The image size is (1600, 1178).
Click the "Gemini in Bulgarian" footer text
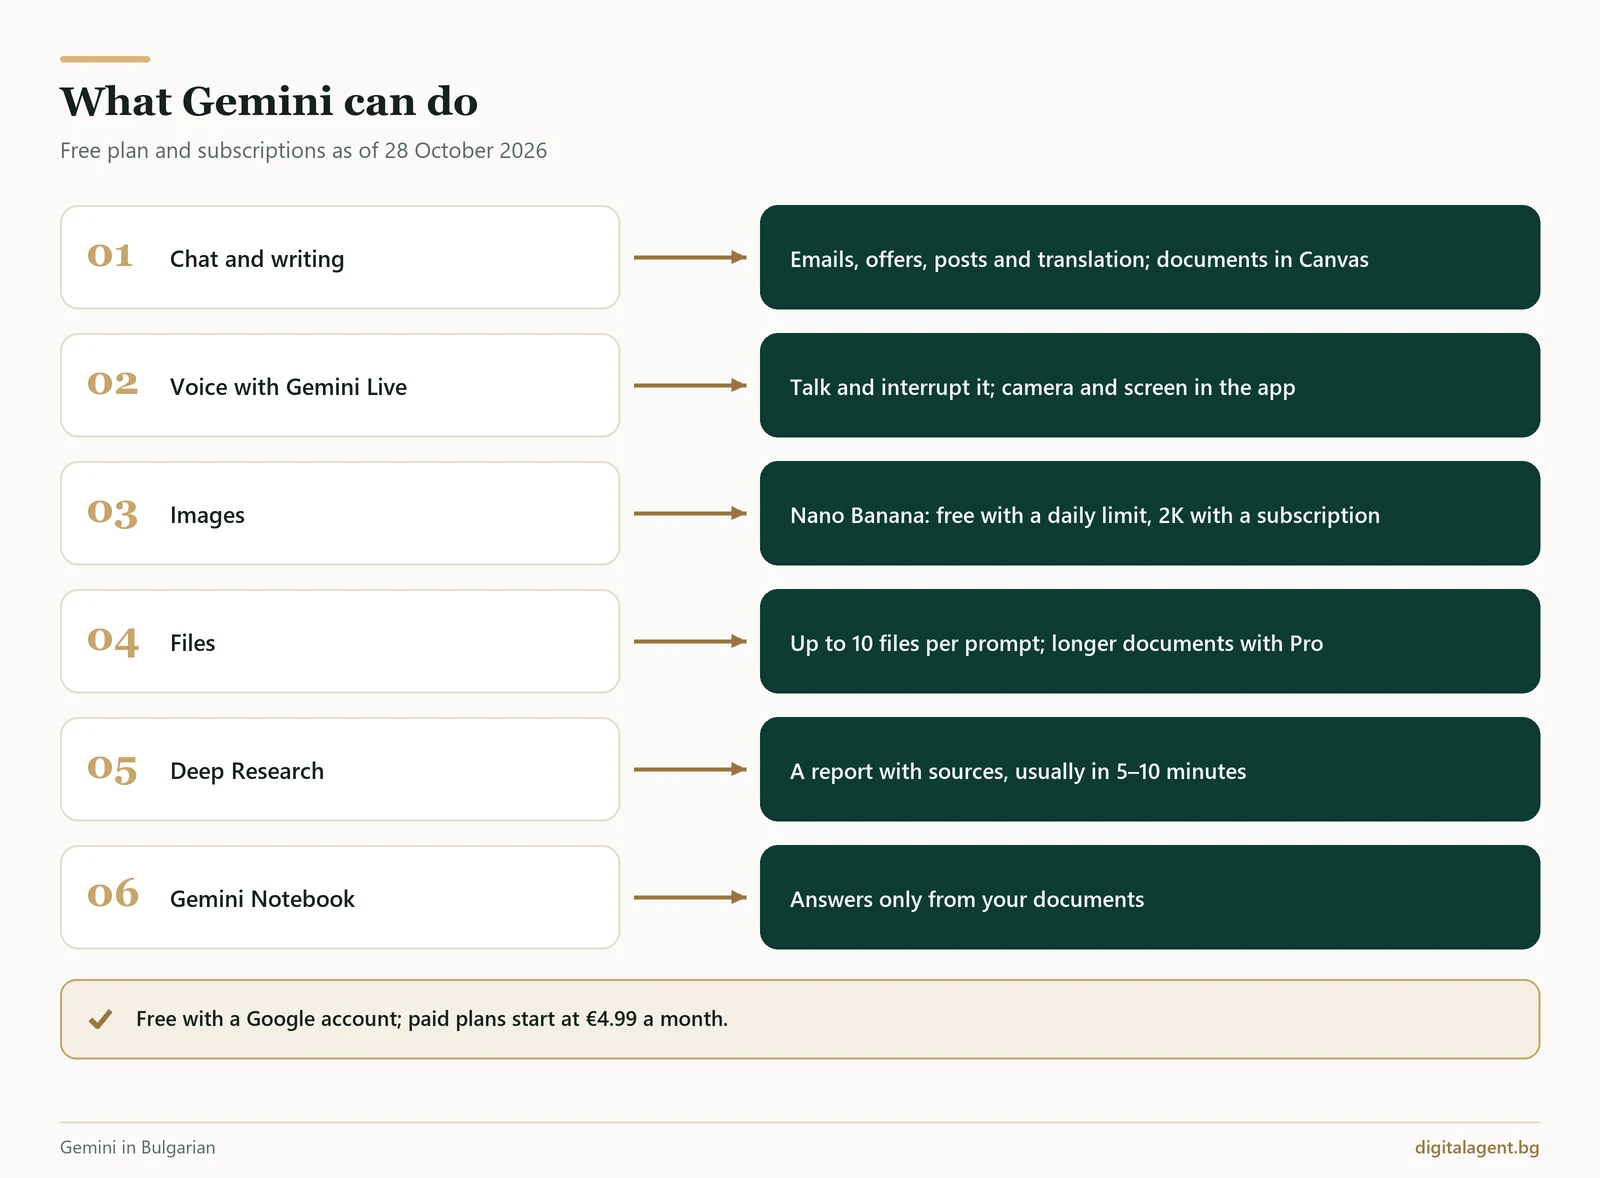138,1148
